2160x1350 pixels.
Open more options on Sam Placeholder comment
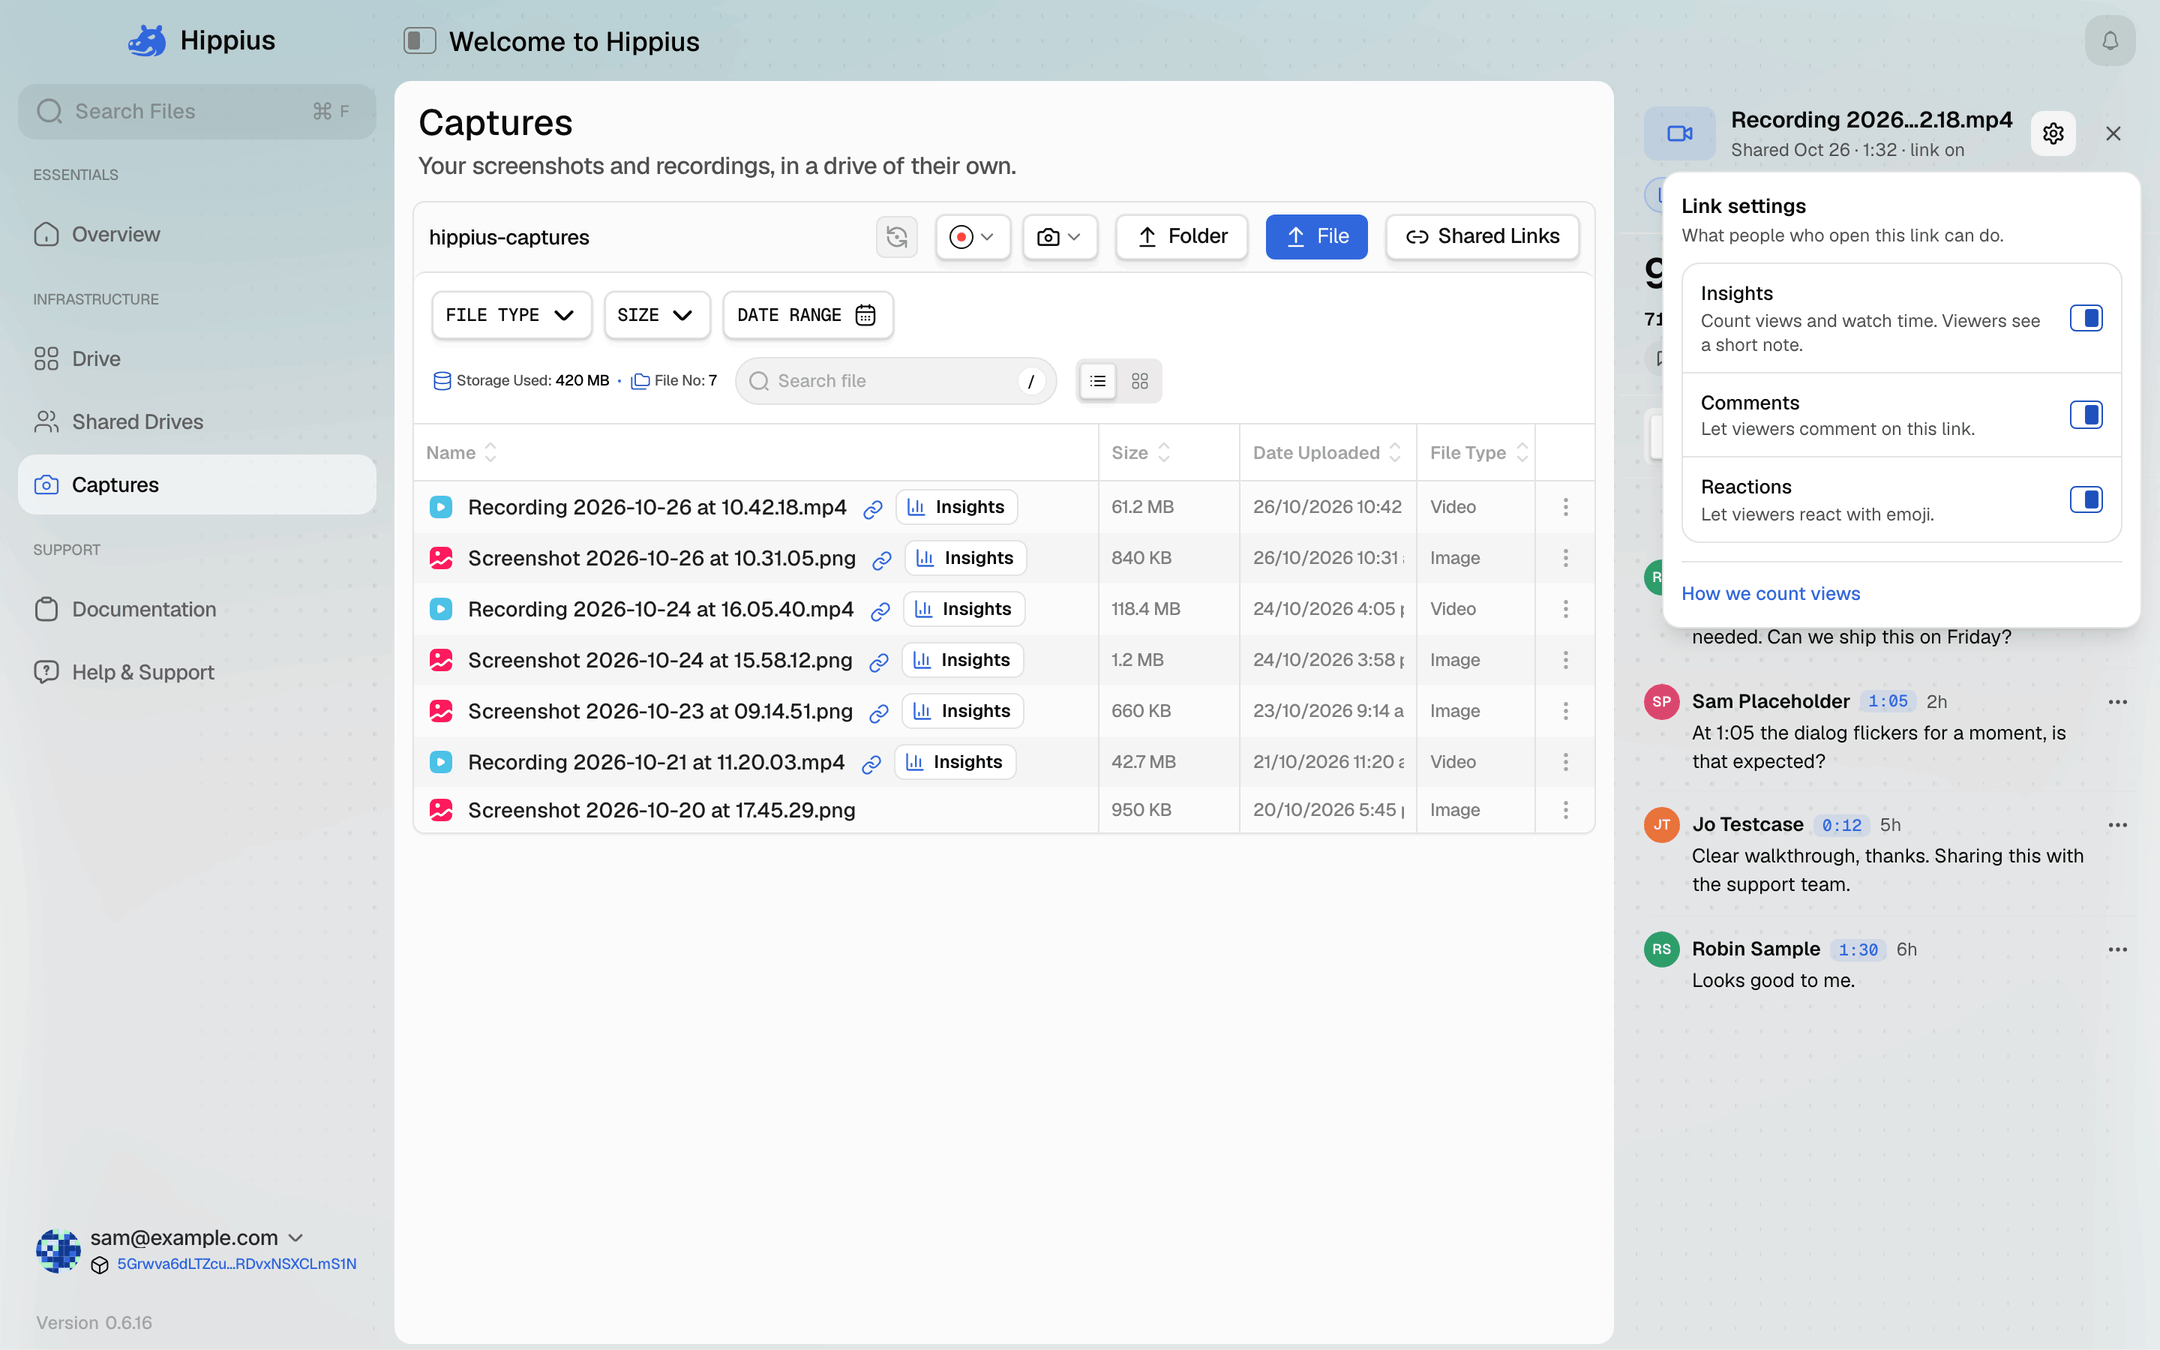2117,702
